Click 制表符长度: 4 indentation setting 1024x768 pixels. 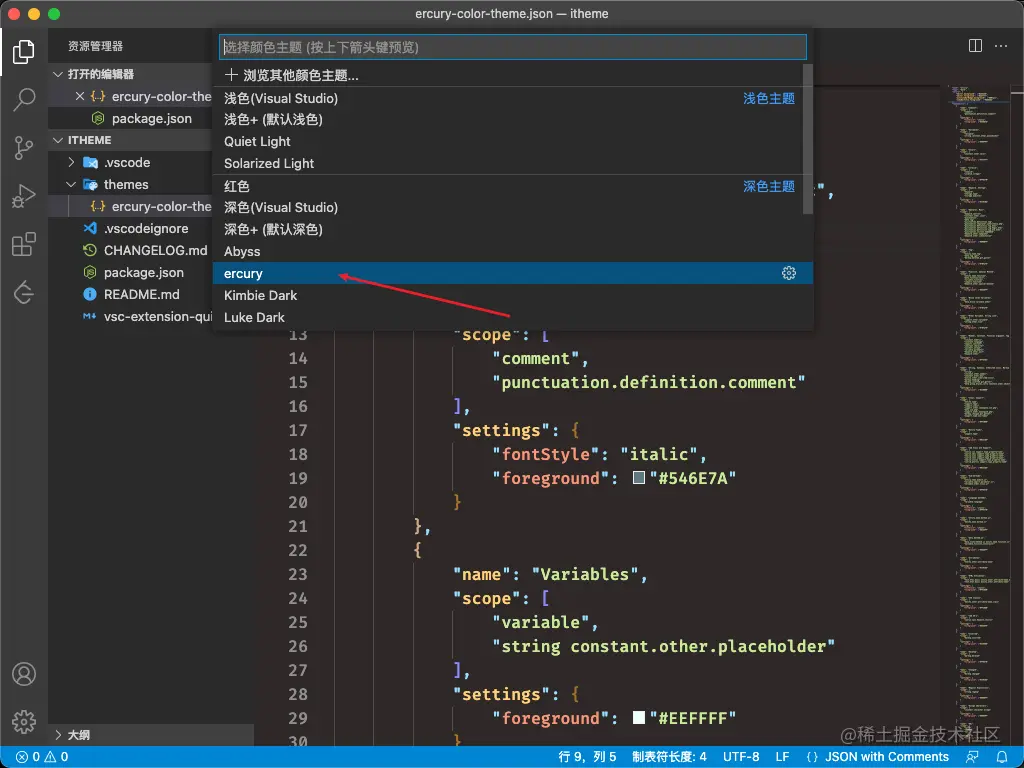coord(669,757)
